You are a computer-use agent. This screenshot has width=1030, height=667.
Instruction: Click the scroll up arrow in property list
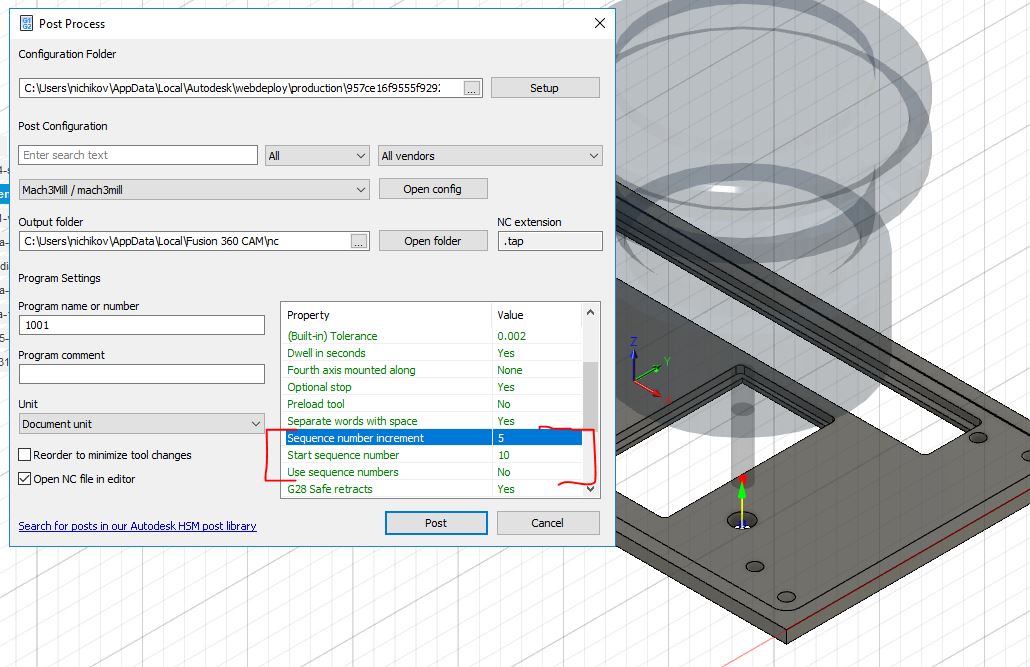pos(591,314)
